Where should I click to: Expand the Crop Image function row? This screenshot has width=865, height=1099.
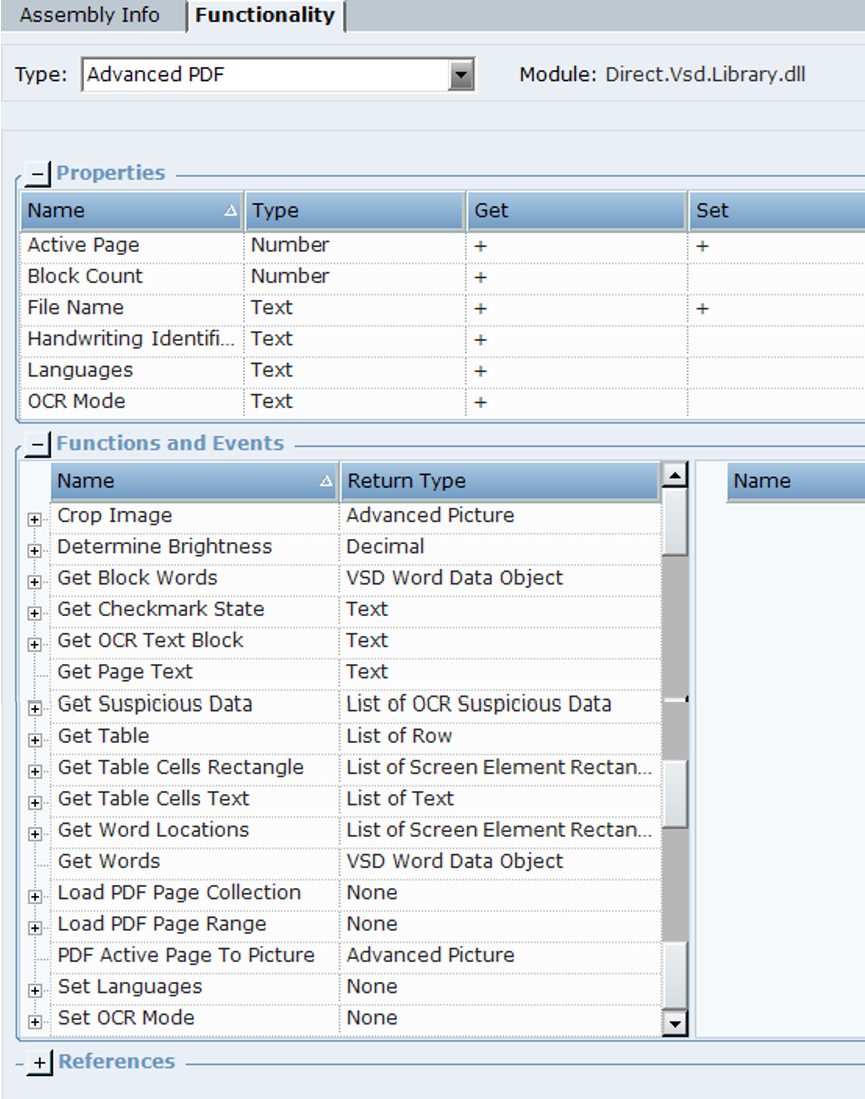click(35, 519)
